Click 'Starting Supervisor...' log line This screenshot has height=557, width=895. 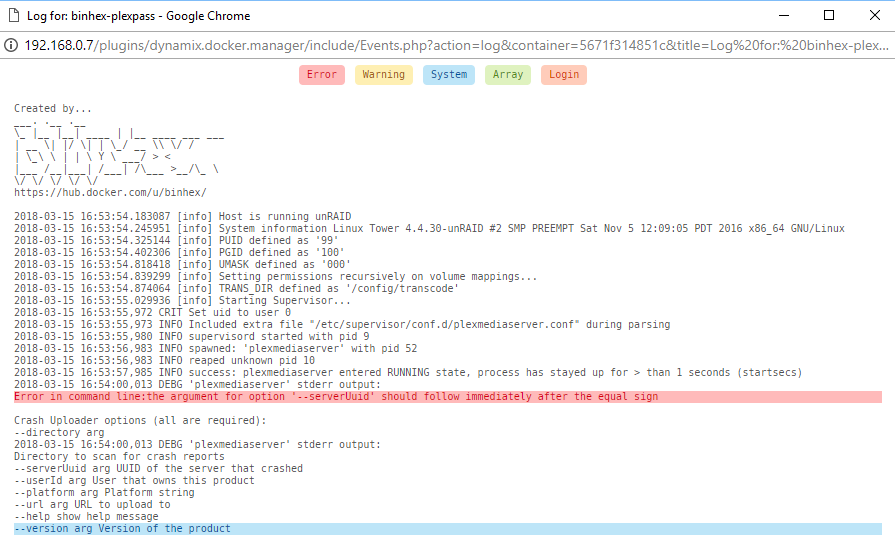(183, 300)
